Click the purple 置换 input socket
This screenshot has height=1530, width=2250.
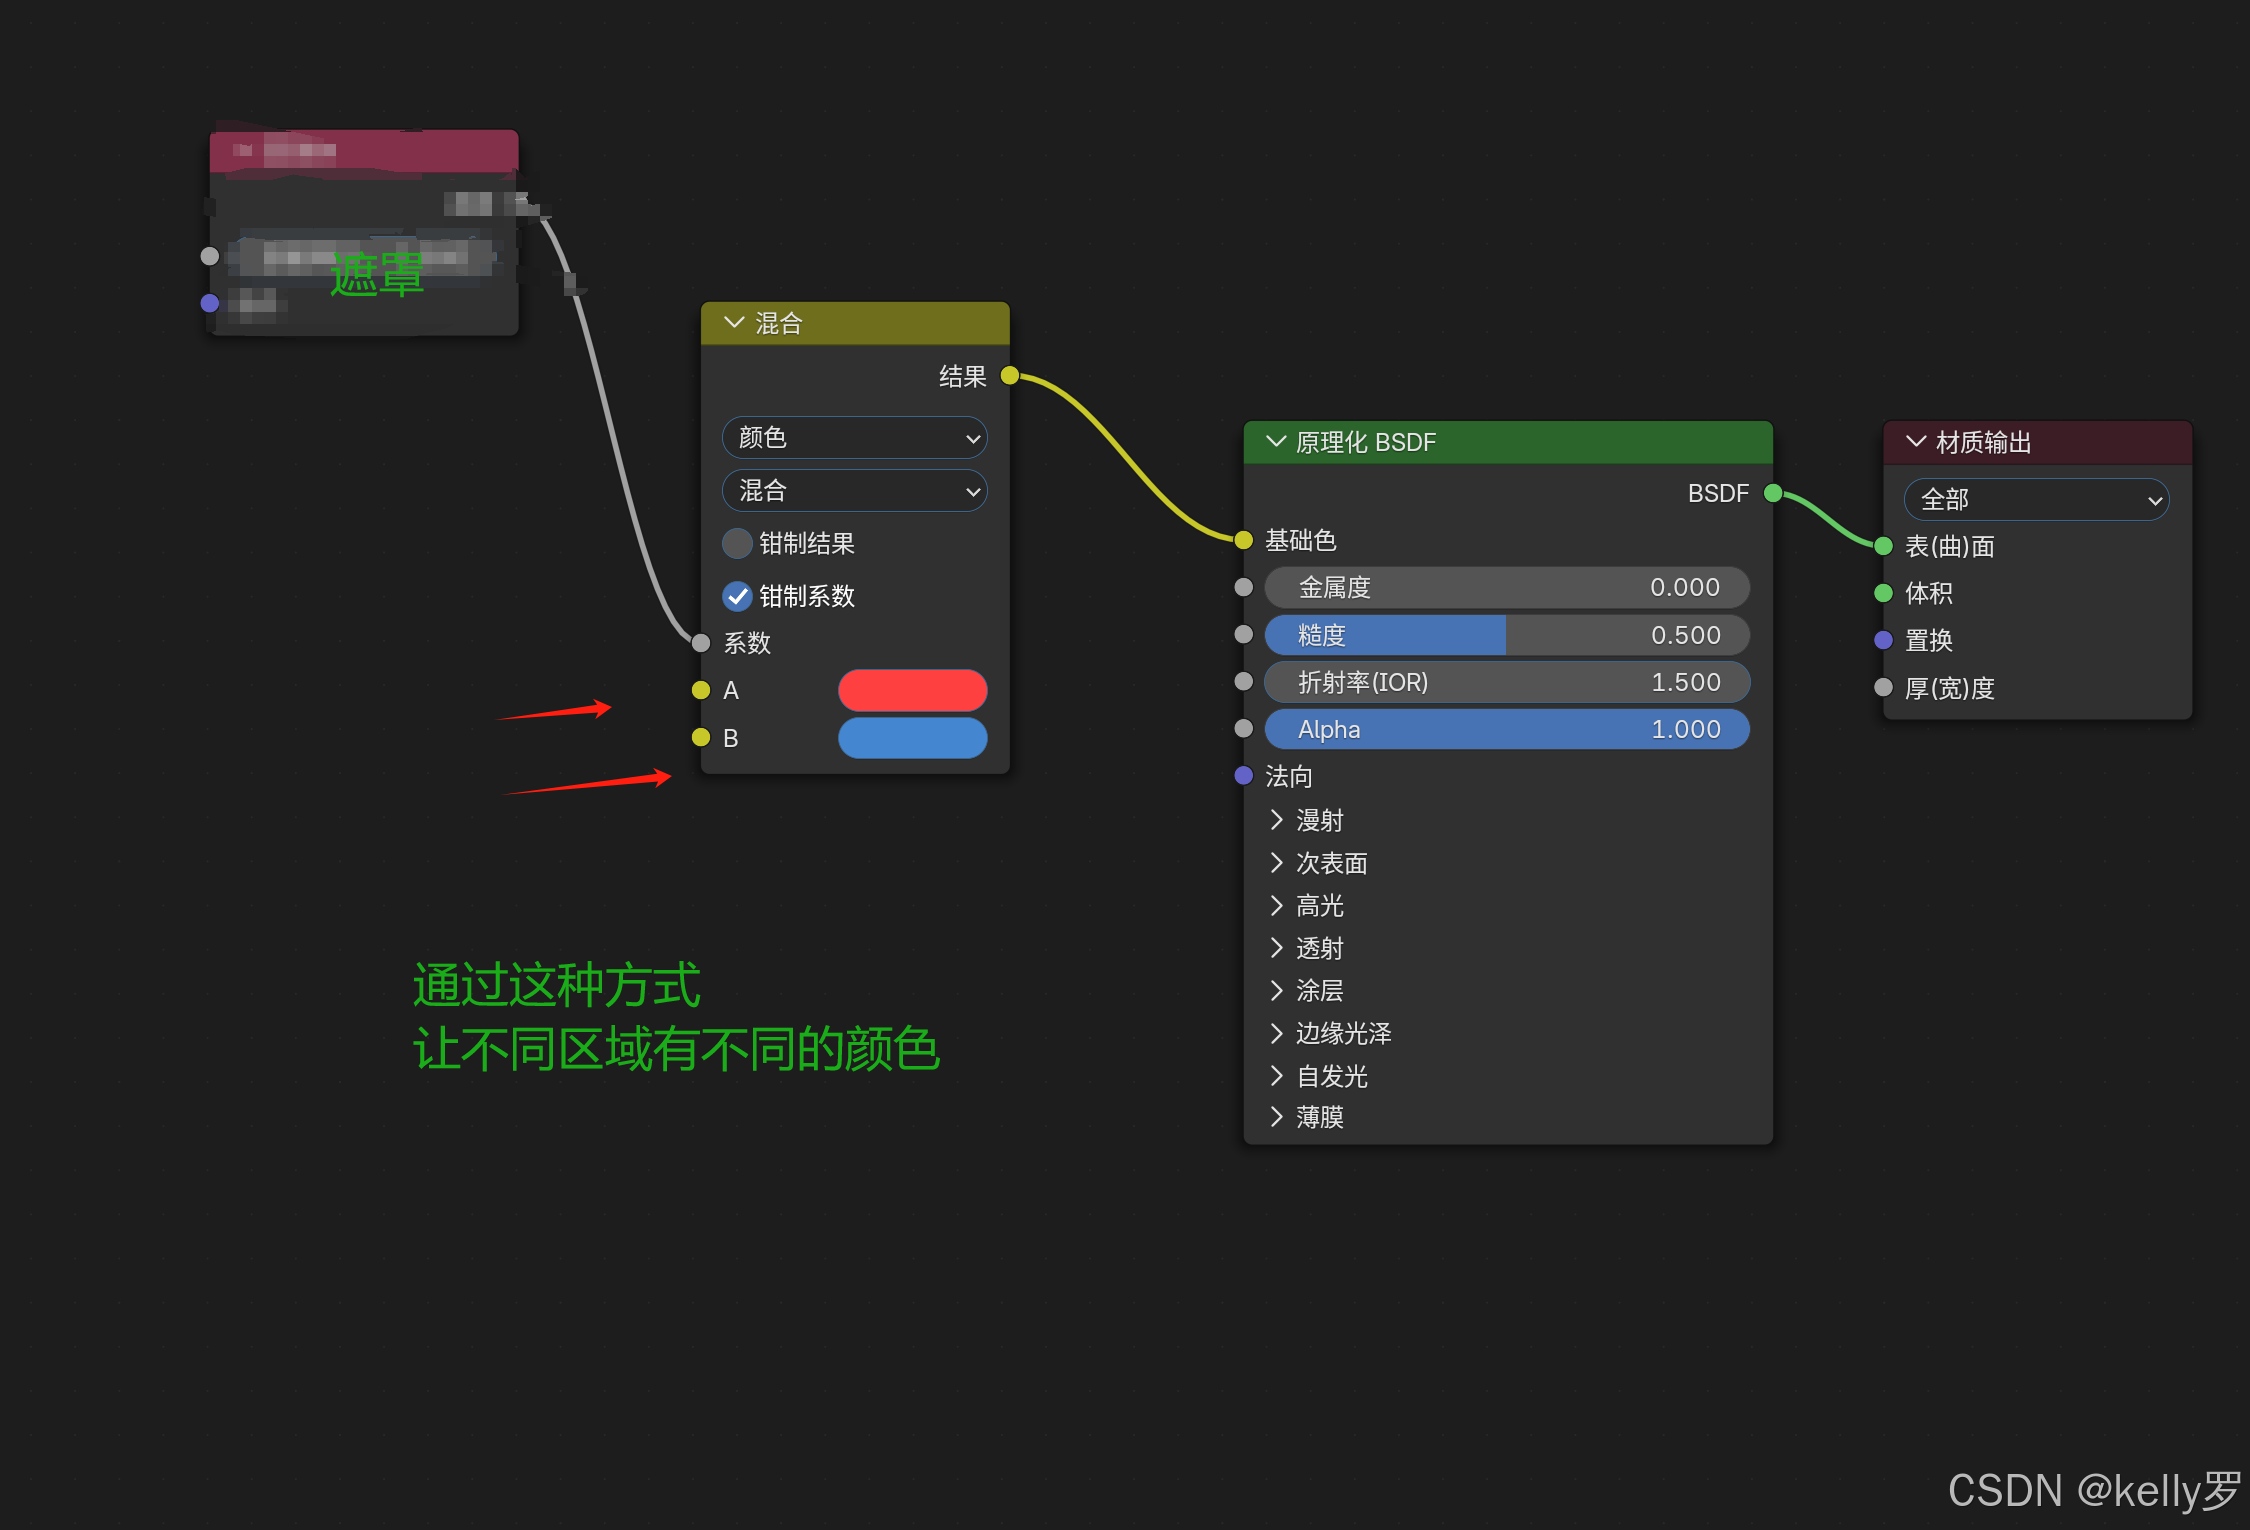(1884, 640)
